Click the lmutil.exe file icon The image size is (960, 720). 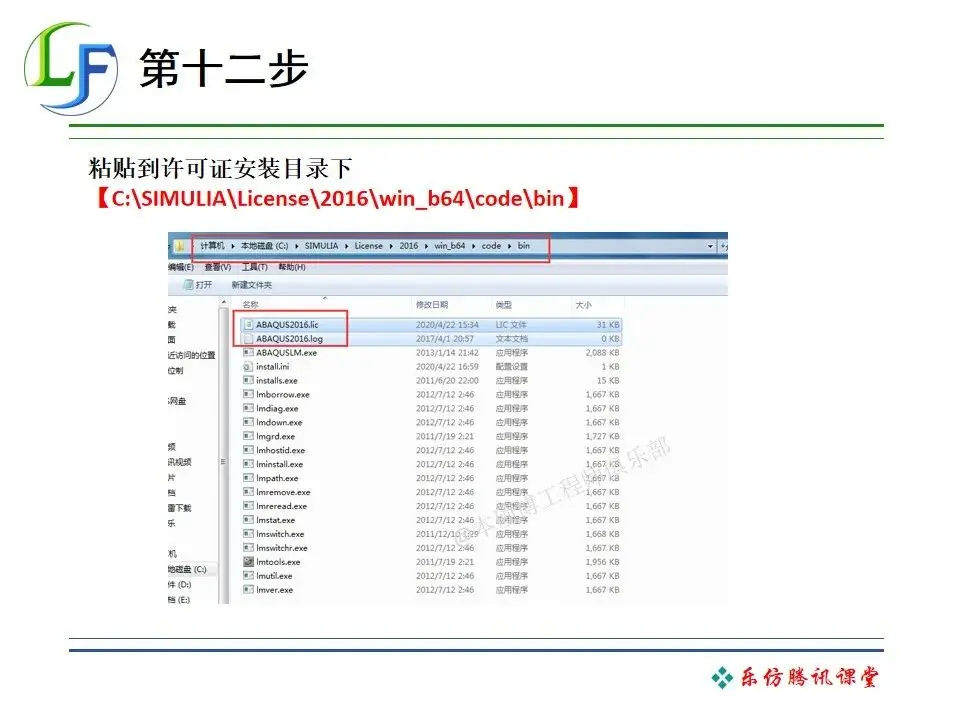[x=248, y=576]
